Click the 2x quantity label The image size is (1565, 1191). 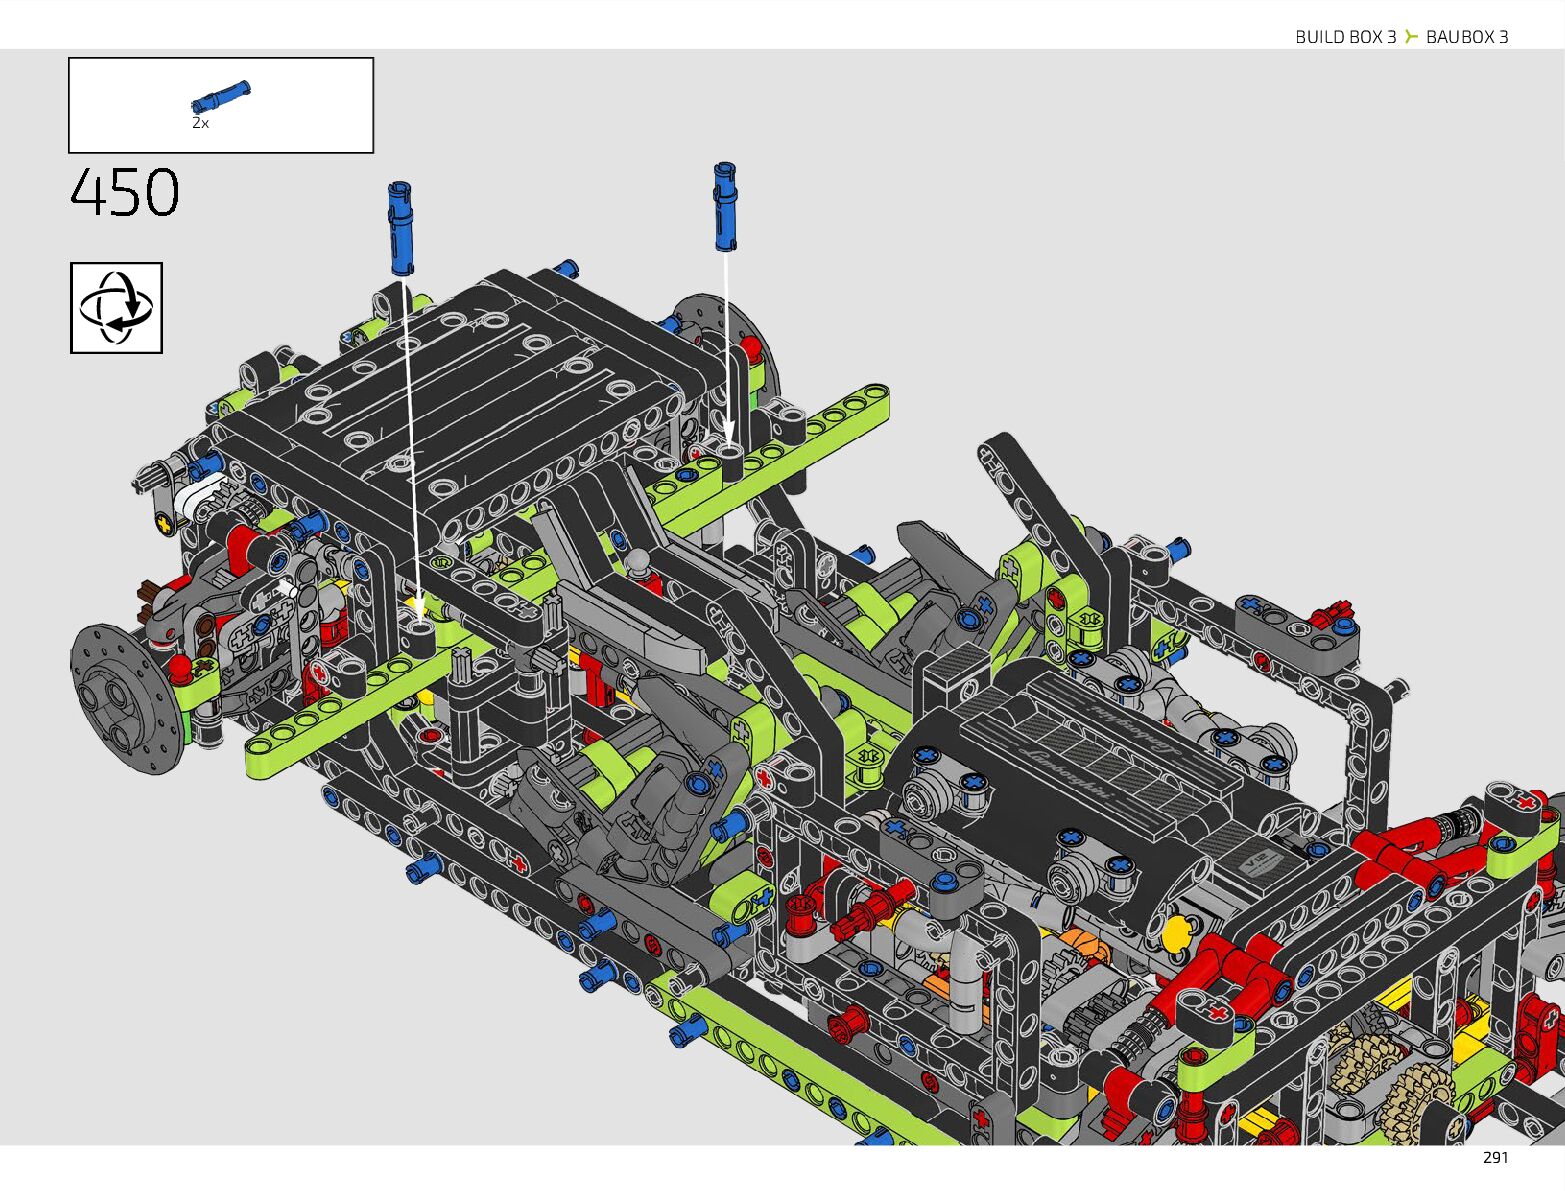(x=200, y=123)
